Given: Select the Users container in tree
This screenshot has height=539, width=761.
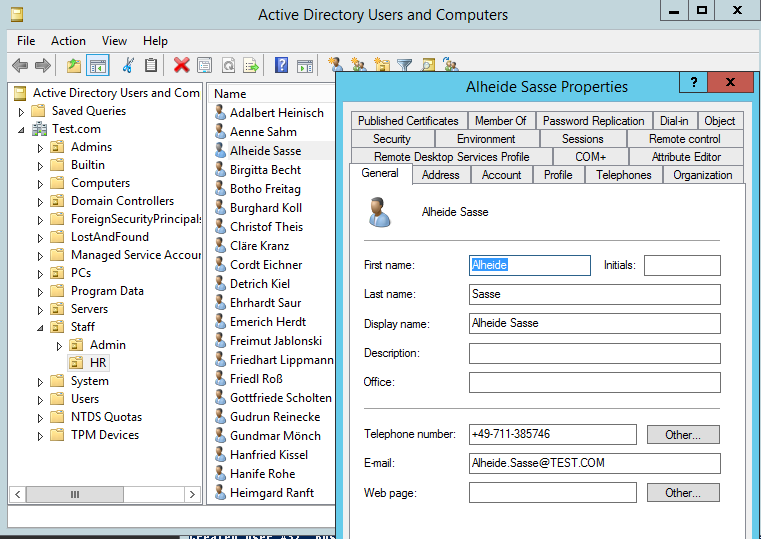Looking at the screenshot, I should click(85, 399).
